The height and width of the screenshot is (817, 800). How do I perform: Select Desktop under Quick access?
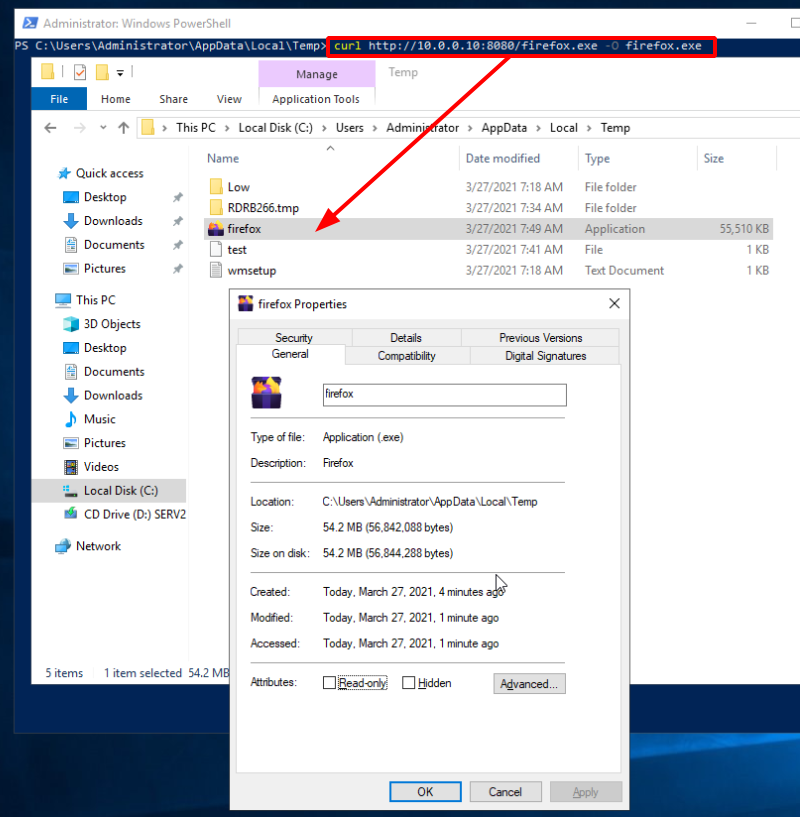click(x=105, y=197)
